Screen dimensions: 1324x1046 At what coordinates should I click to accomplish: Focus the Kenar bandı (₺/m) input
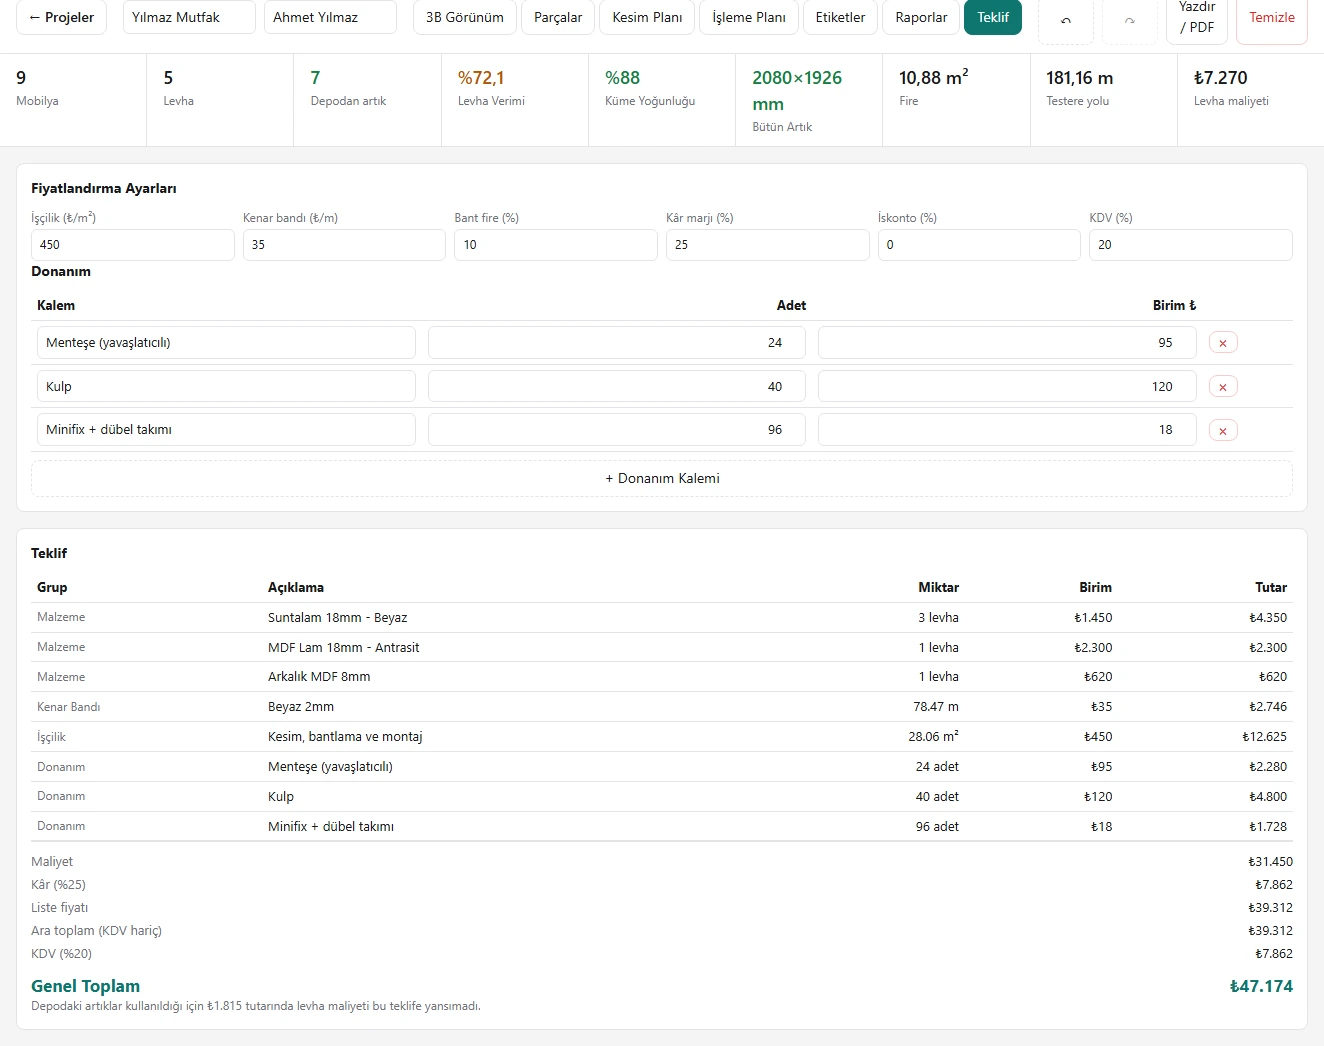tap(344, 245)
